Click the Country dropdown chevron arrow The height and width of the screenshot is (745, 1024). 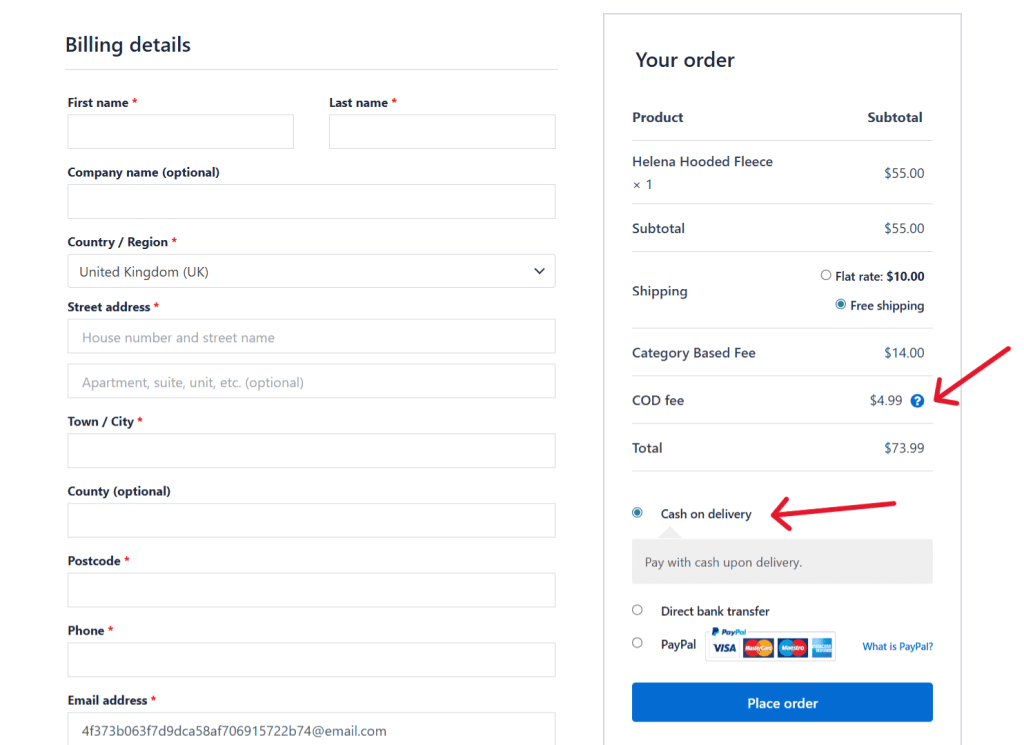[538, 271]
